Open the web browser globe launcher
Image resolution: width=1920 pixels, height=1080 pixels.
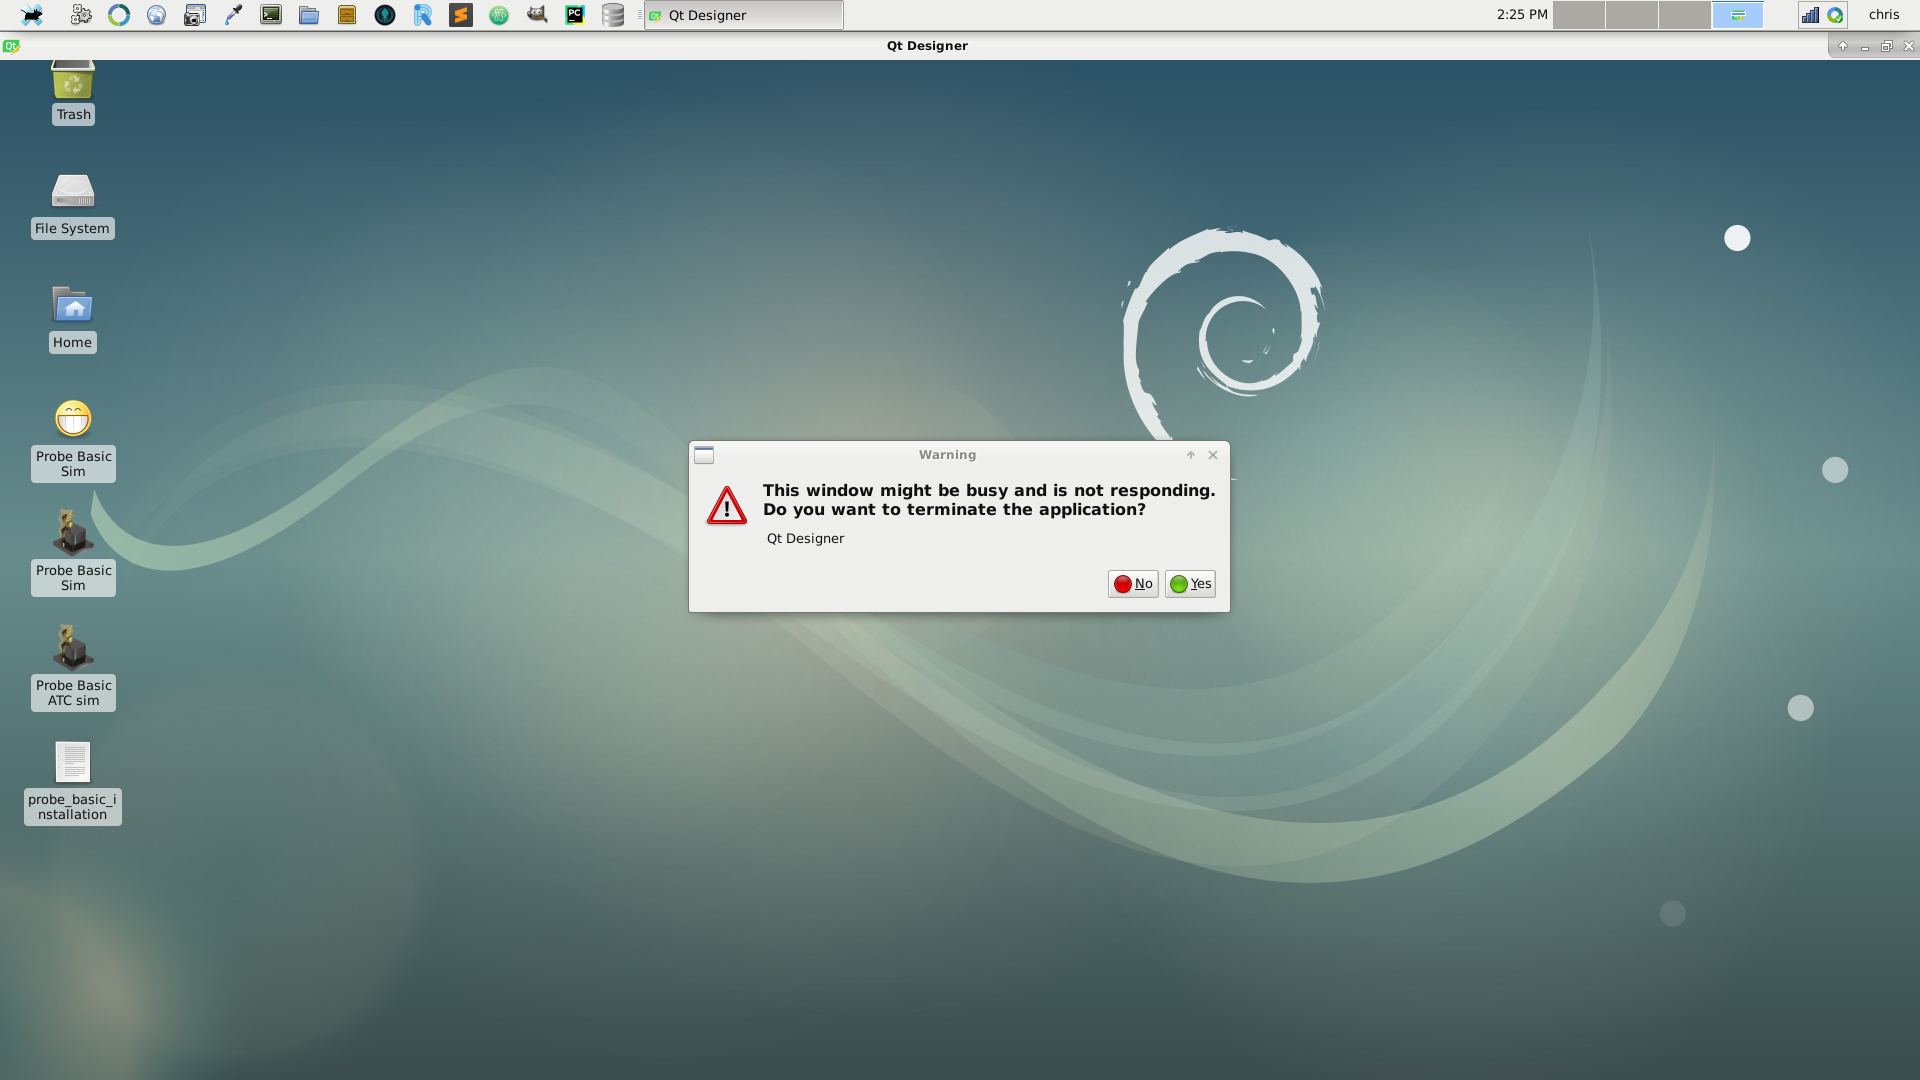pos(157,15)
